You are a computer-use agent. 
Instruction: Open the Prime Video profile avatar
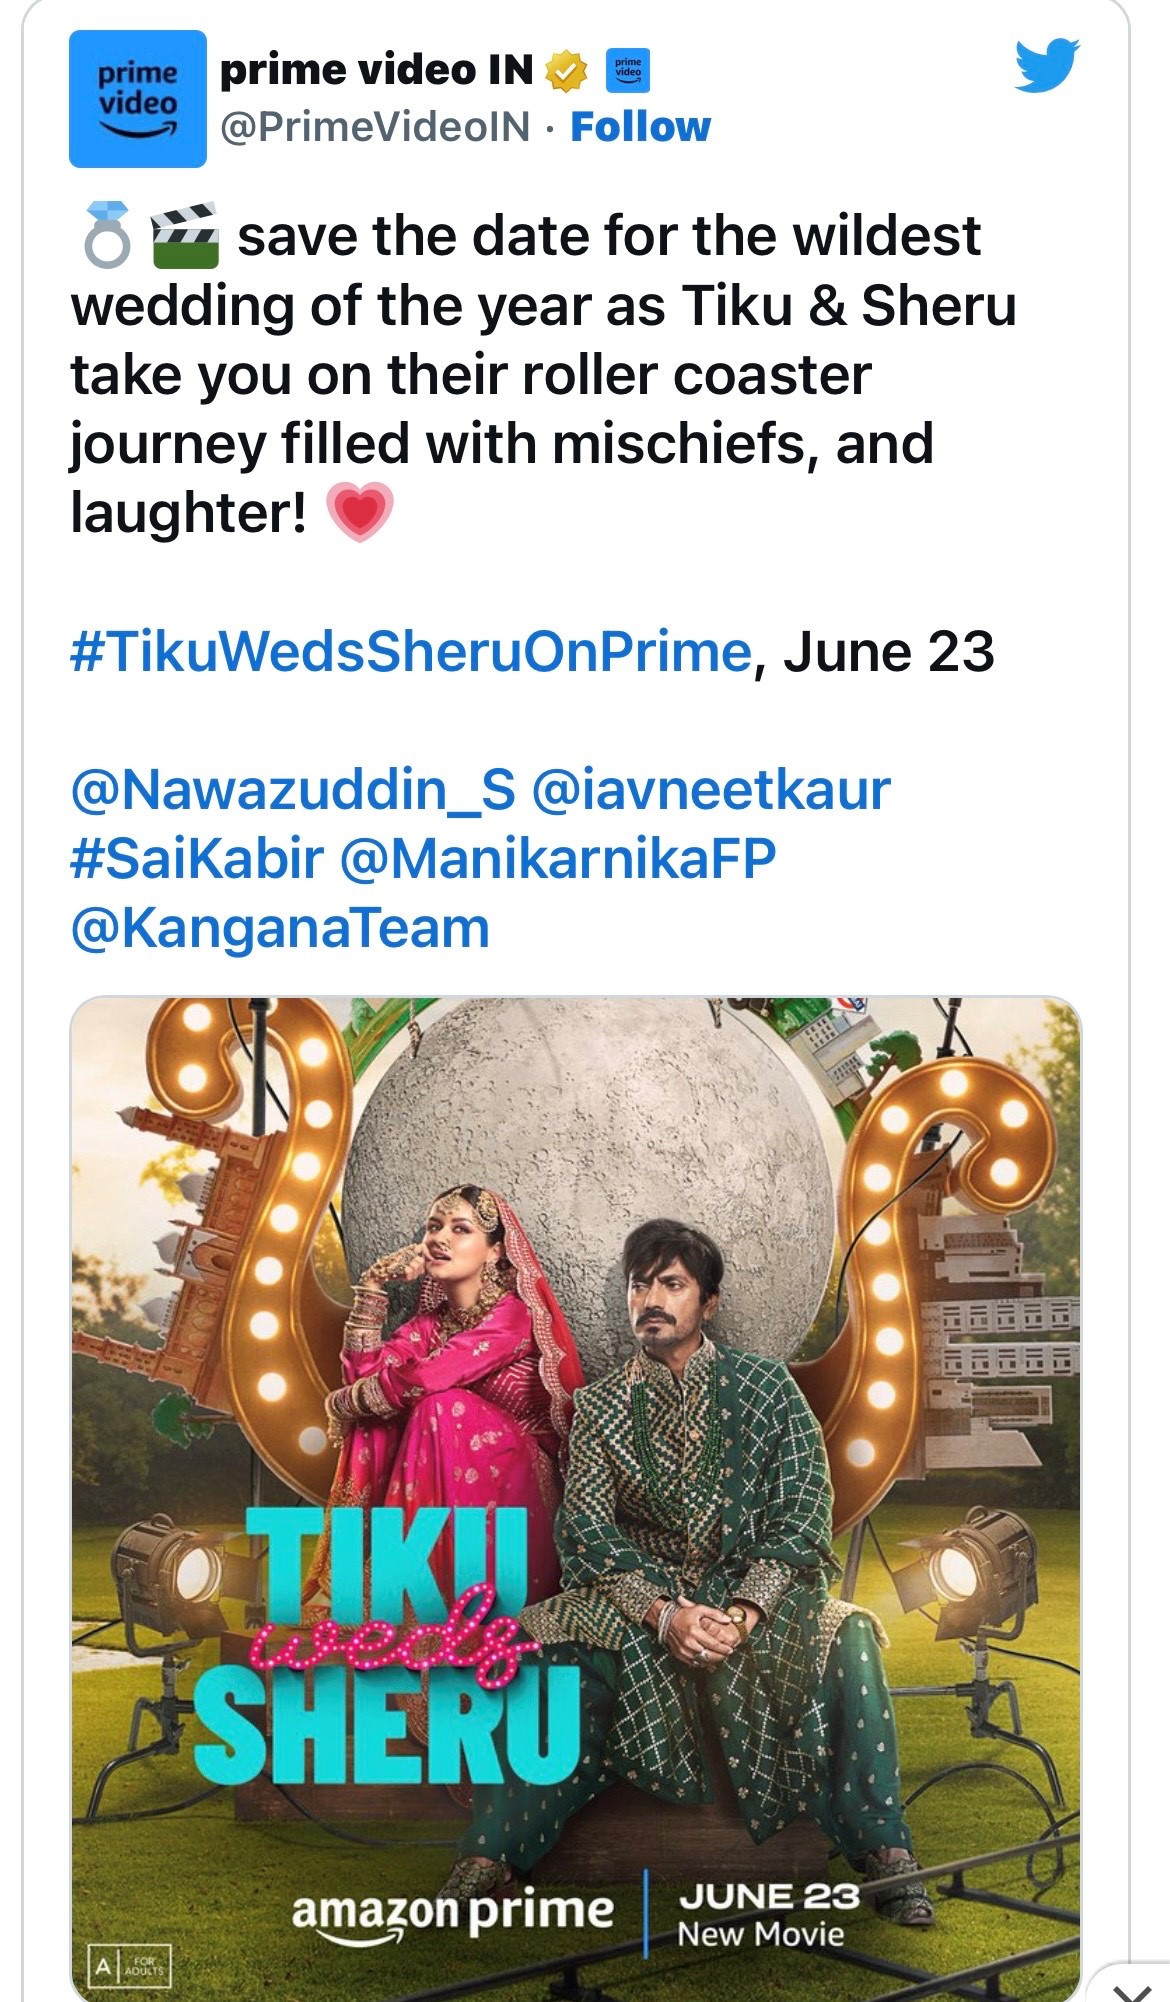click(x=137, y=99)
